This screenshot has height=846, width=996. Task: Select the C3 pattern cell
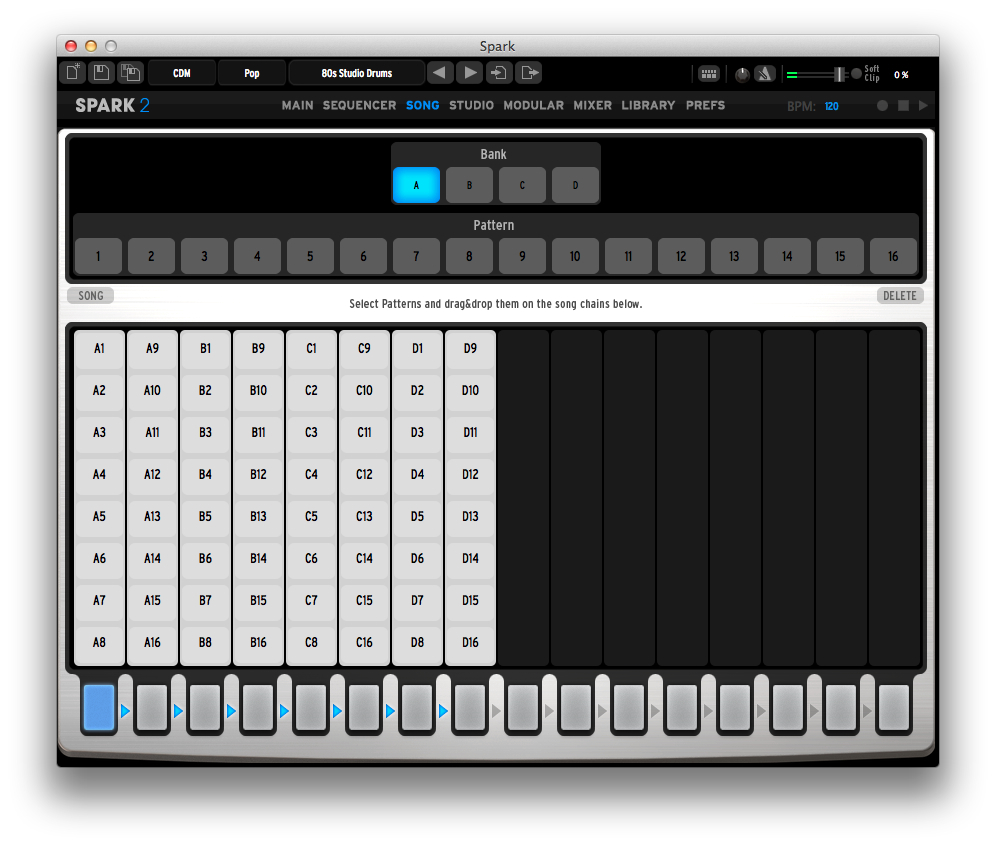click(x=311, y=433)
